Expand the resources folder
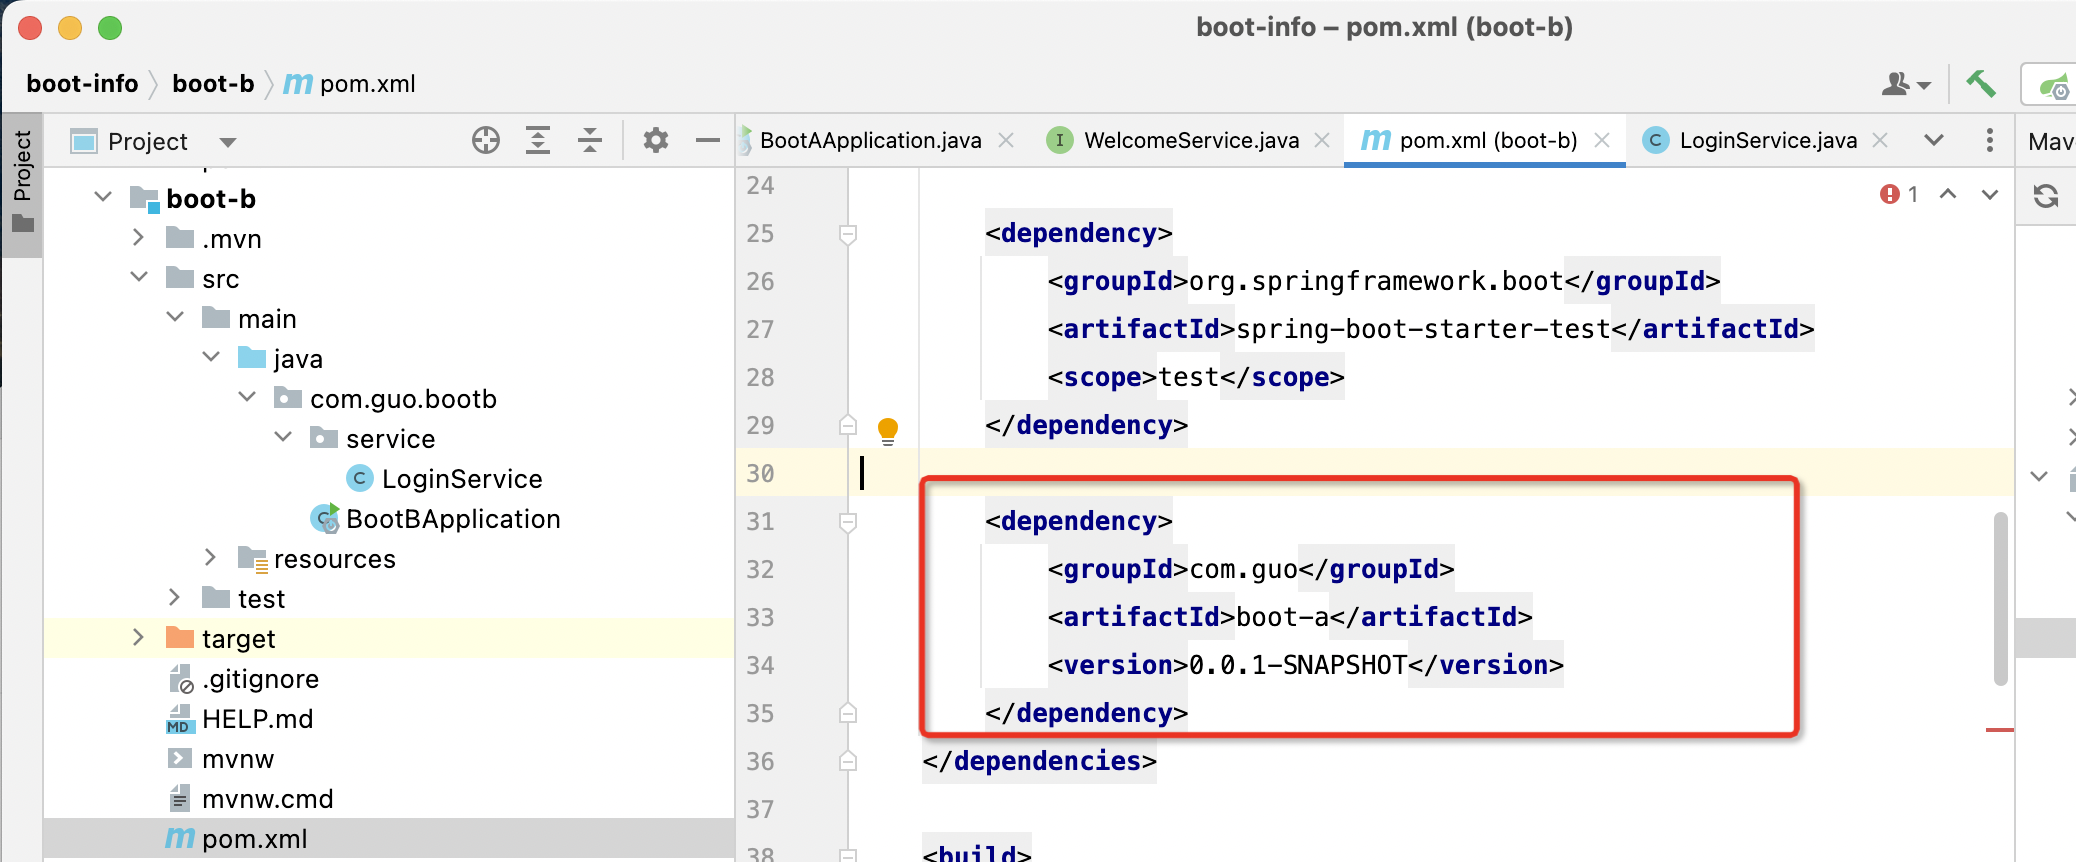 tap(211, 558)
